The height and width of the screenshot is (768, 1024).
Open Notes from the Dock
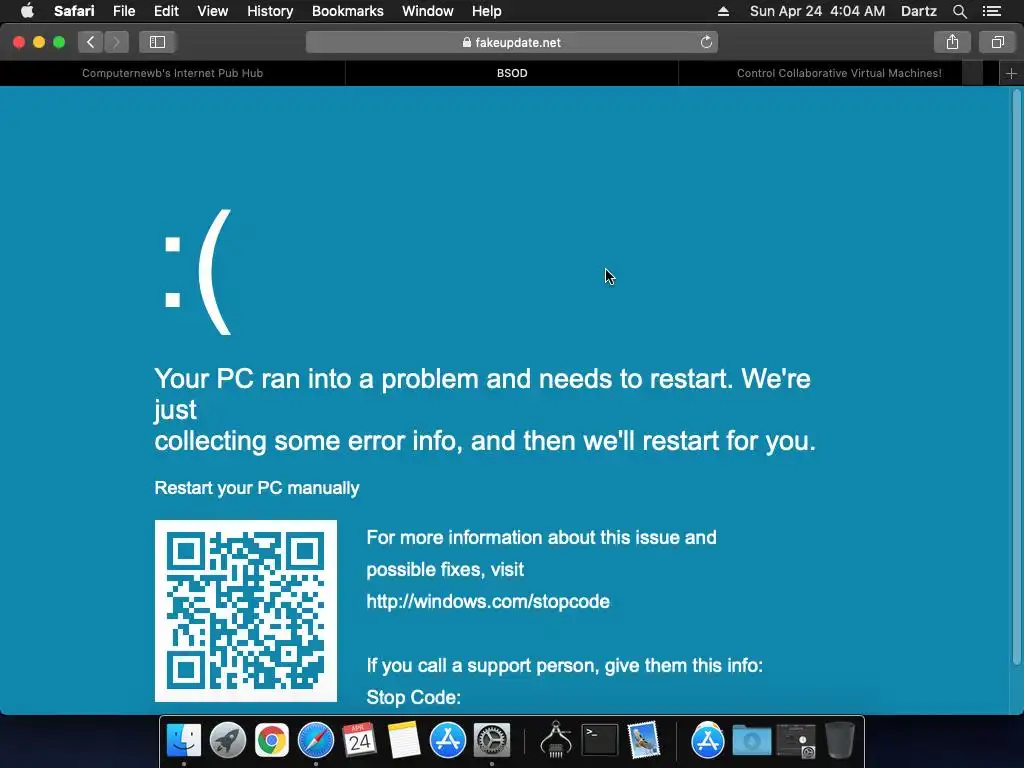tap(404, 741)
